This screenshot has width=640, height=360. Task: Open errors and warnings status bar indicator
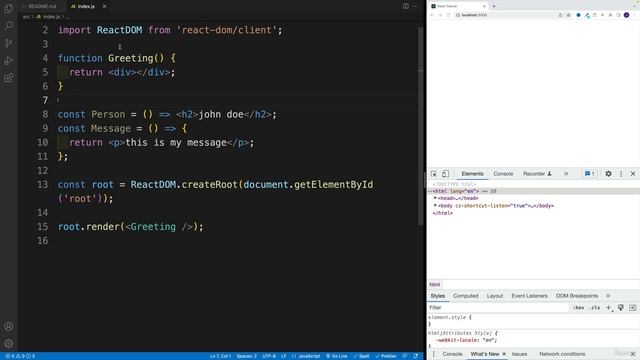pyautogui.click(x=20, y=356)
